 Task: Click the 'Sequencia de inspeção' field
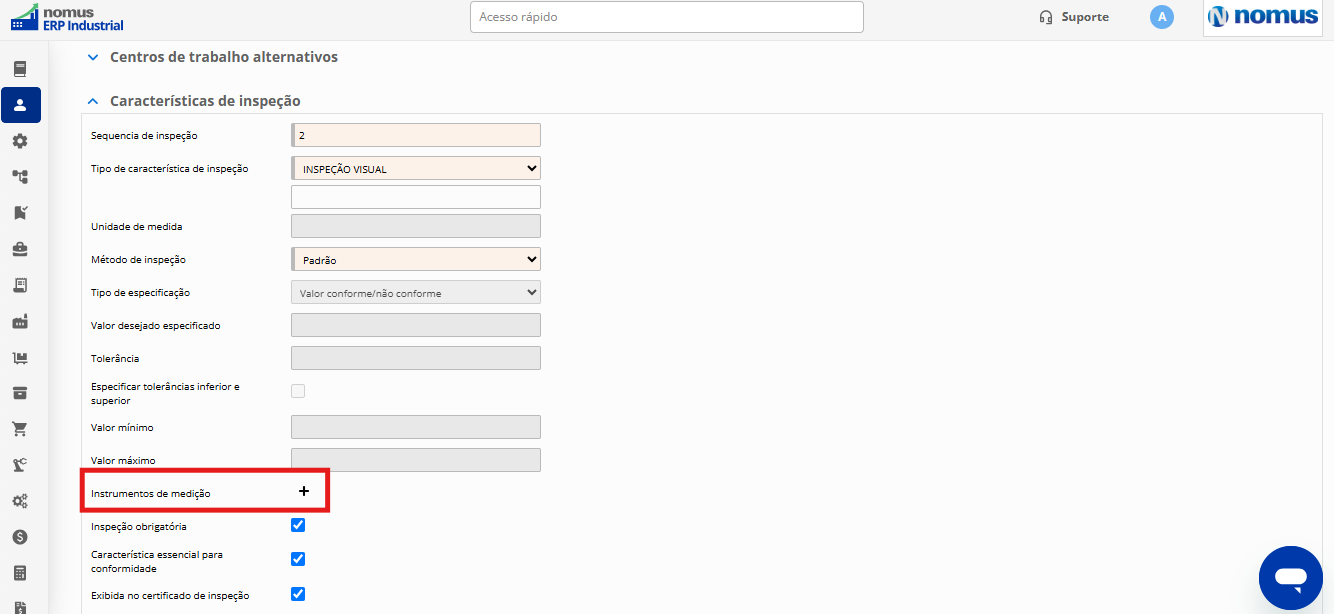click(416, 135)
